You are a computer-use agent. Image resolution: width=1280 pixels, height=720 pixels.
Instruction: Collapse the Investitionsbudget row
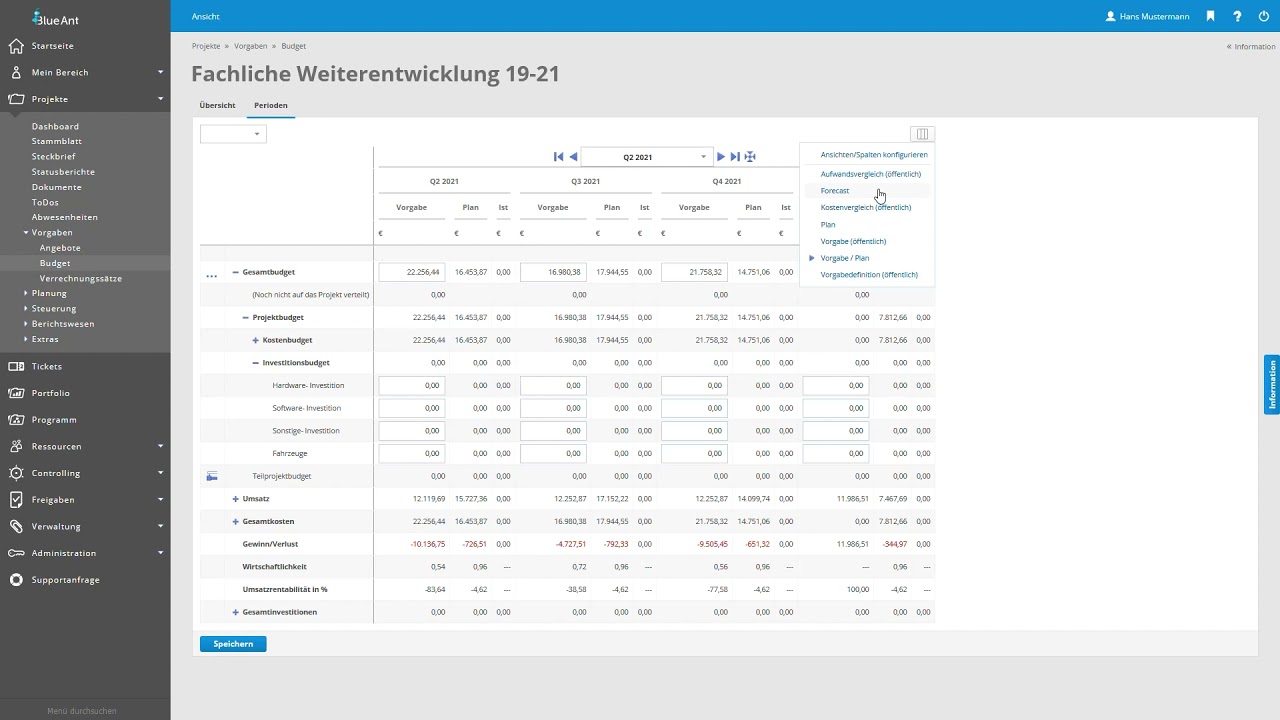[x=256, y=363]
